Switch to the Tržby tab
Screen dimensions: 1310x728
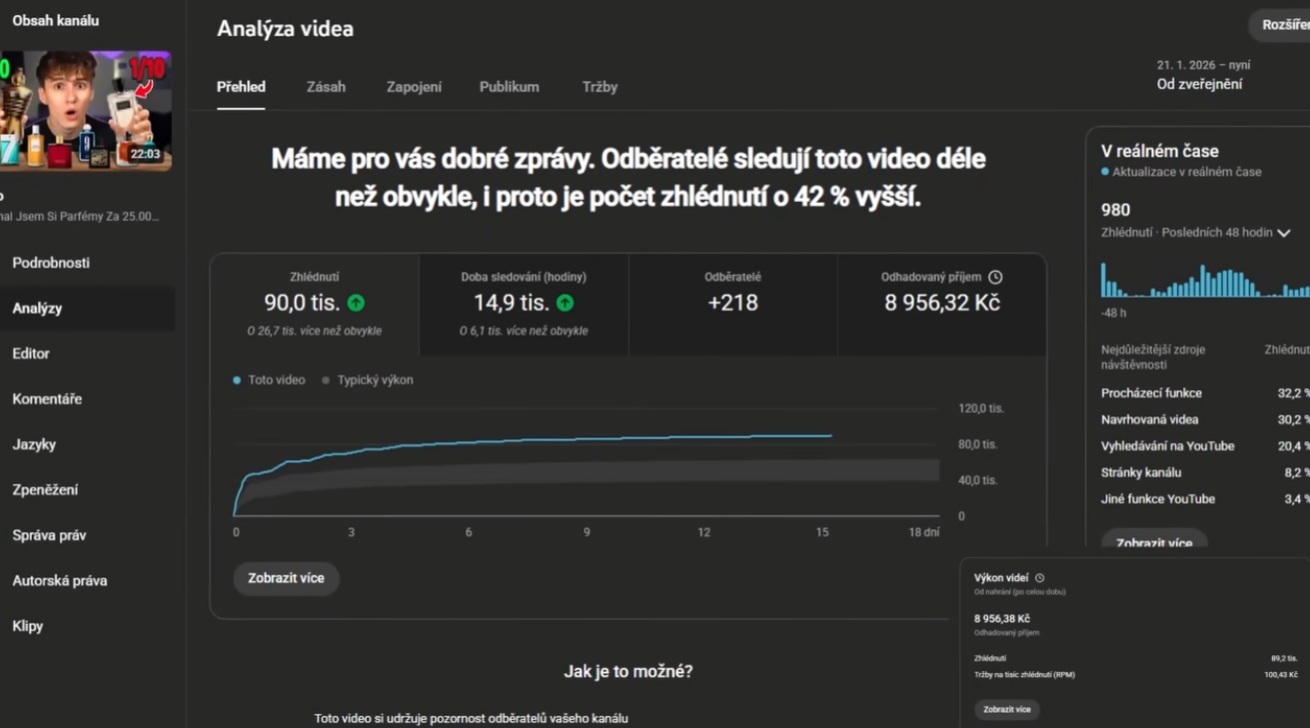point(600,87)
